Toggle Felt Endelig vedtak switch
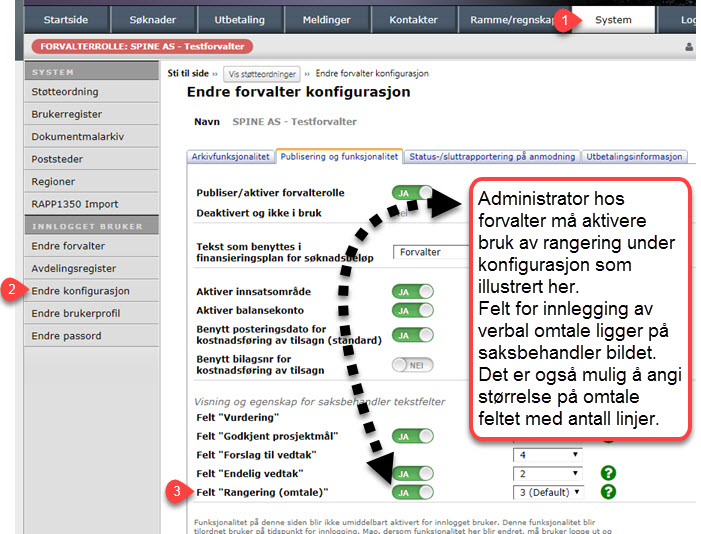 point(413,473)
